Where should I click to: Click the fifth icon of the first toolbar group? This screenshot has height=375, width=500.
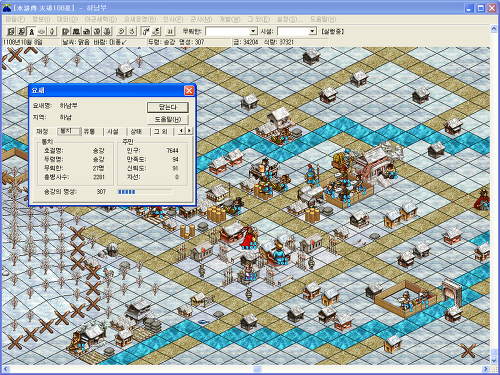coord(52,31)
